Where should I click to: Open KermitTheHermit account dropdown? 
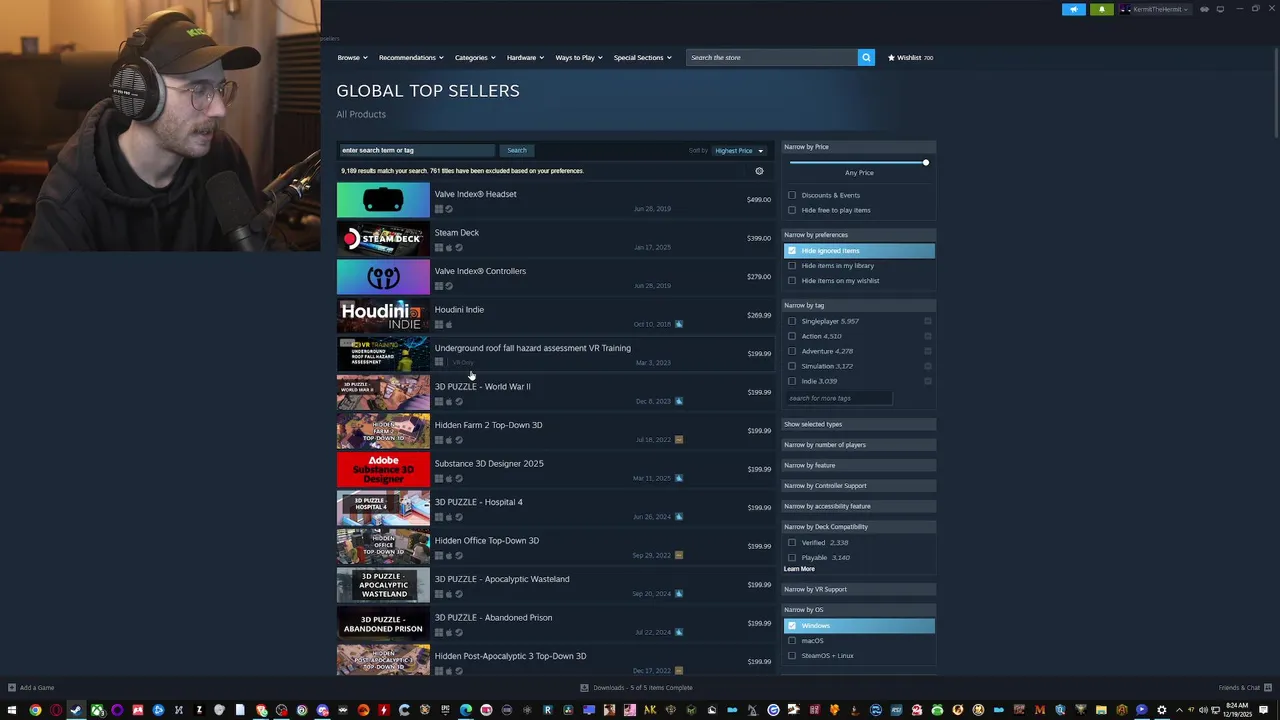click(1157, 9)
